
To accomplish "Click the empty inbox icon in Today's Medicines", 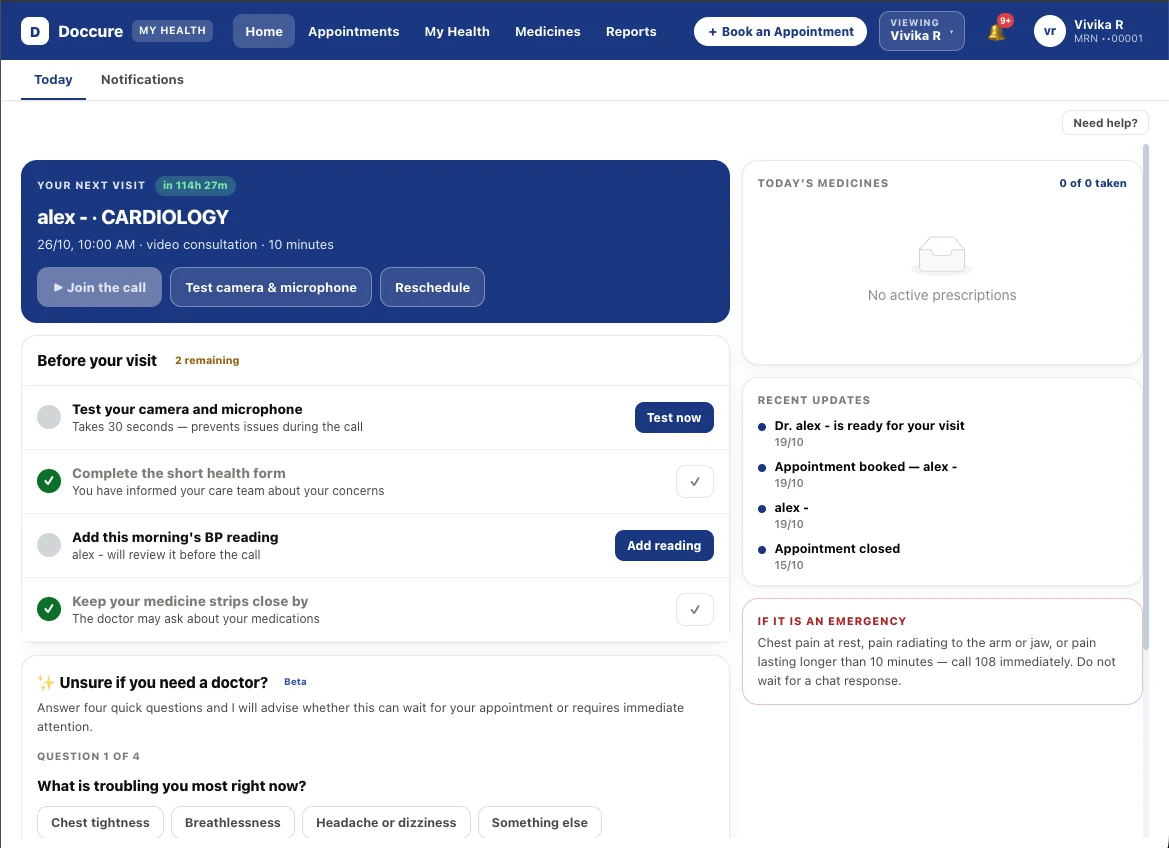I will (942, 254).
